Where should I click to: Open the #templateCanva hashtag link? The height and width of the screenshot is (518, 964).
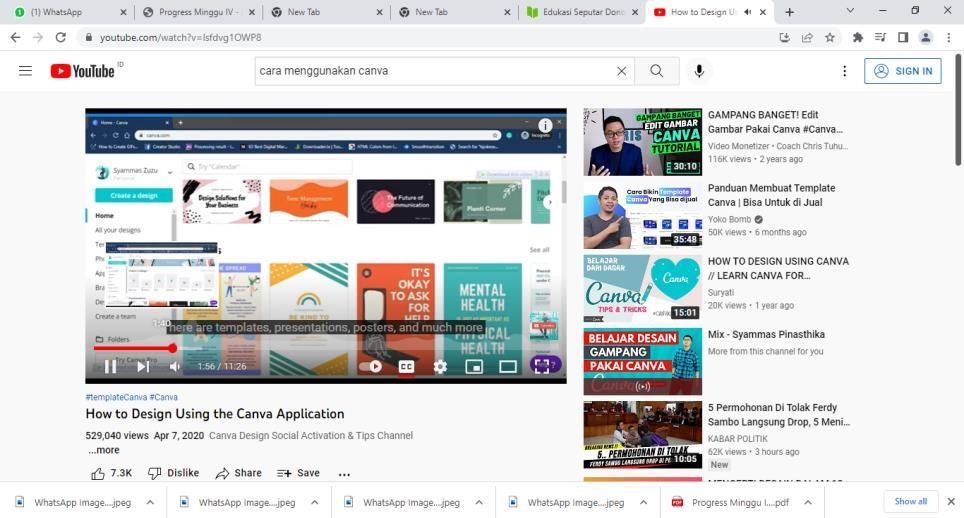click(116, 398)
